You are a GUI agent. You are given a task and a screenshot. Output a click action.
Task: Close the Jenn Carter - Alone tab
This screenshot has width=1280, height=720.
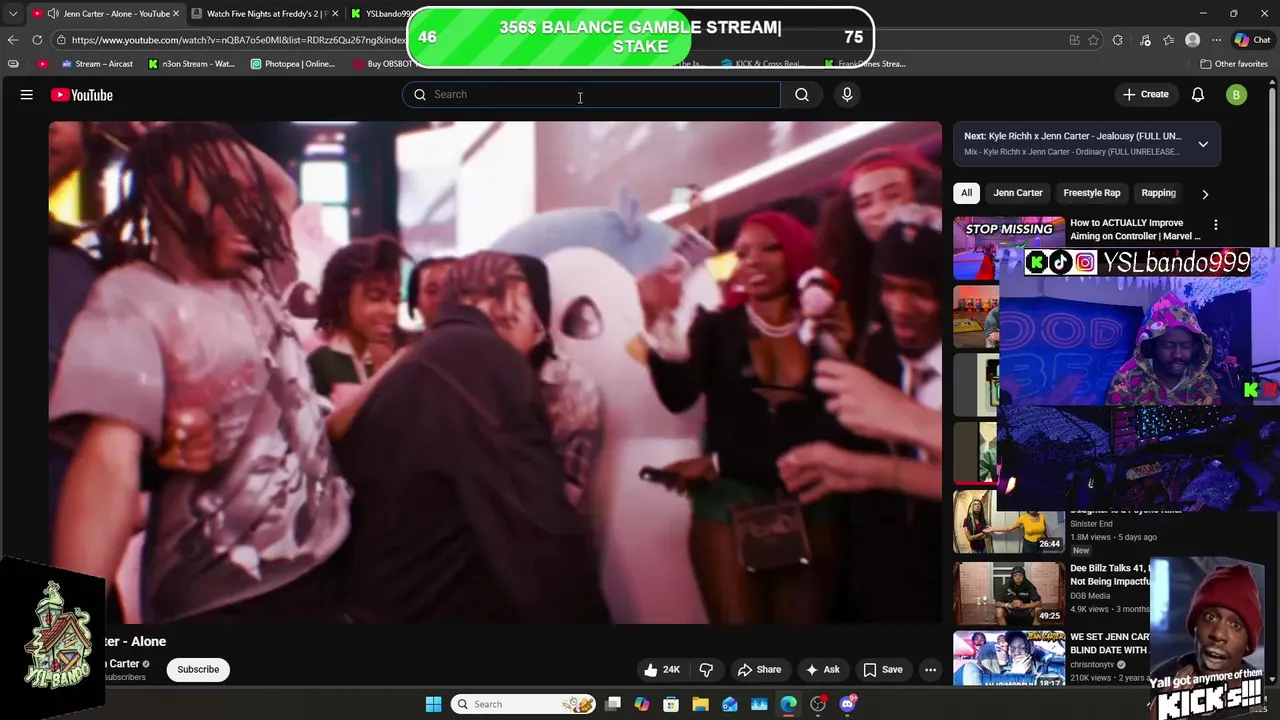pyautogui.click(x=176, y=14)
